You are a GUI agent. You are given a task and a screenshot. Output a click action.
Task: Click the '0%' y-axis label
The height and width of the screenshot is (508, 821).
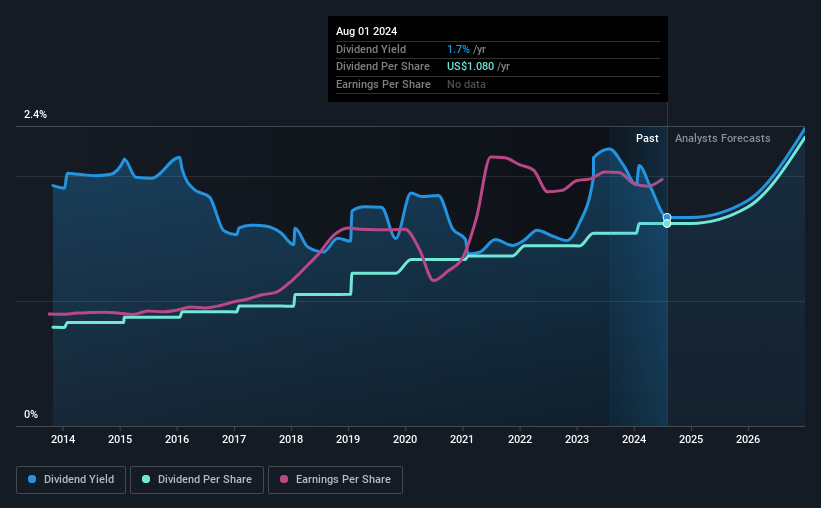click(31, 414)
